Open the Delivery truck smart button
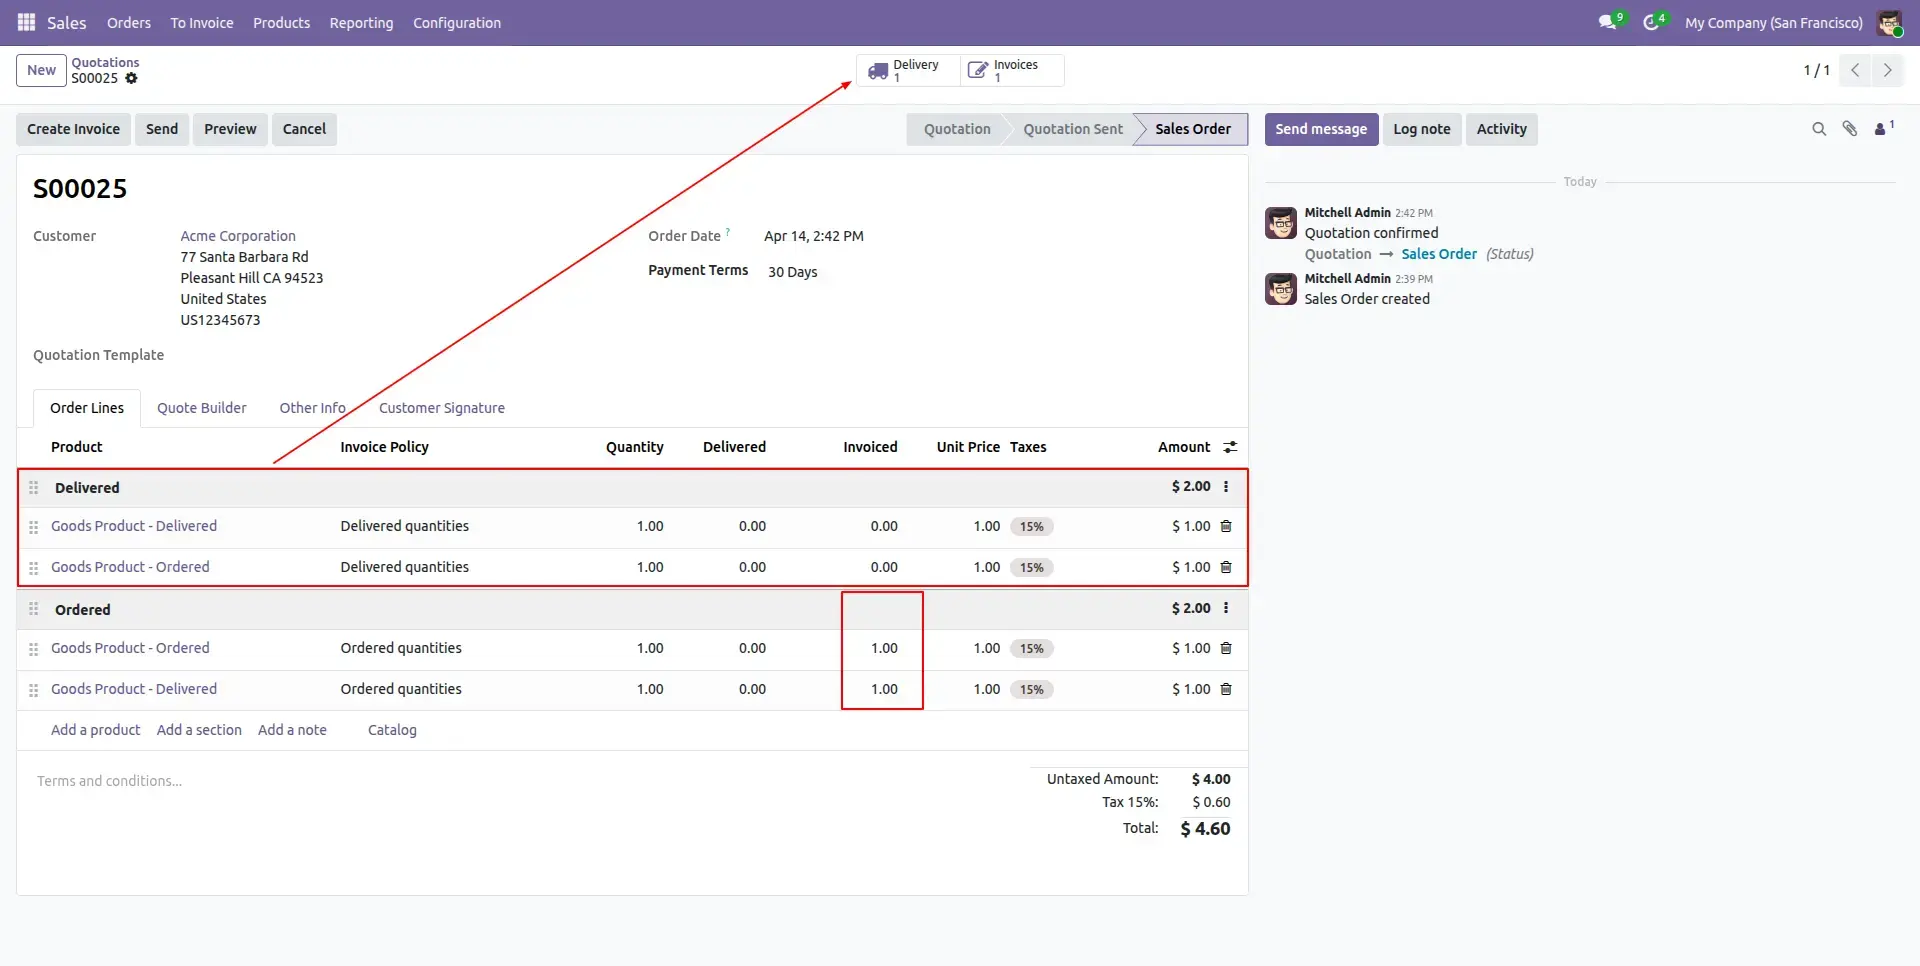Image resolution: width=1920 pixels, height=966 pixels. [908, 70]
